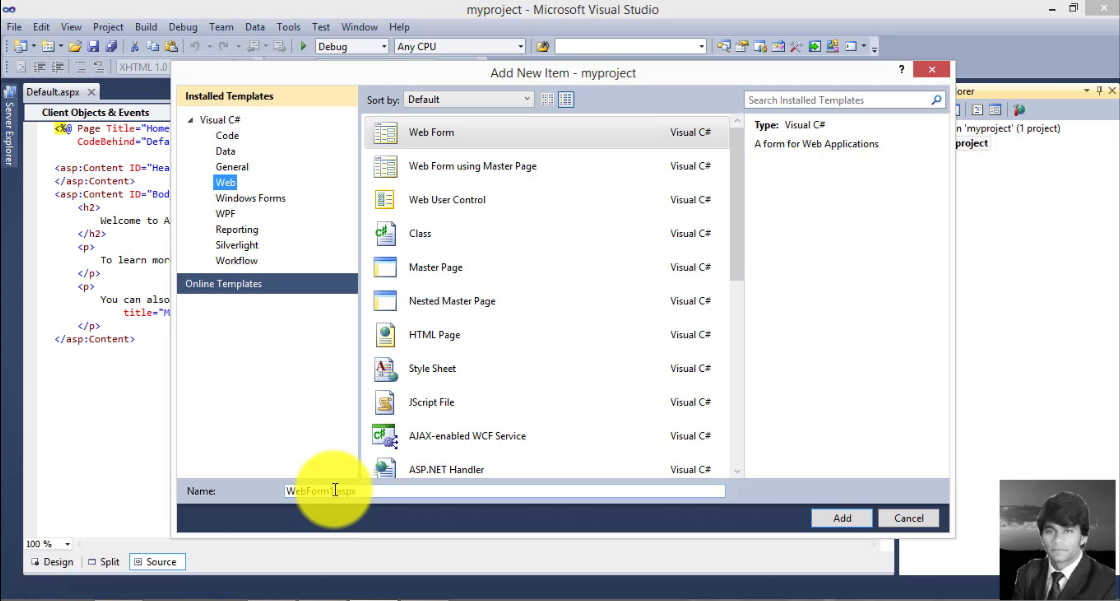Open the New Project icon dropdown arrow
Viewport: 1120px width, 601px height.
coord(34,46)
